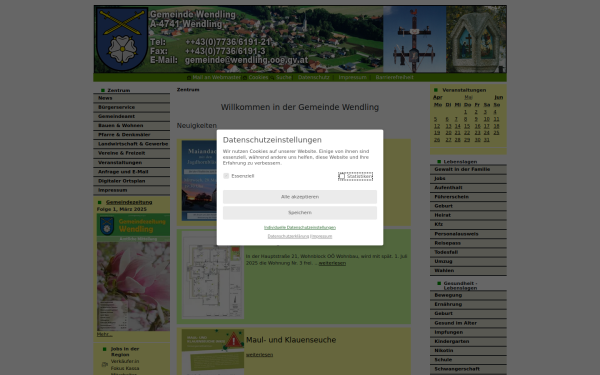This screenshot has height=375, width=600.
Task: Open Mail an Webmaster link
Action: coord(217,77)
